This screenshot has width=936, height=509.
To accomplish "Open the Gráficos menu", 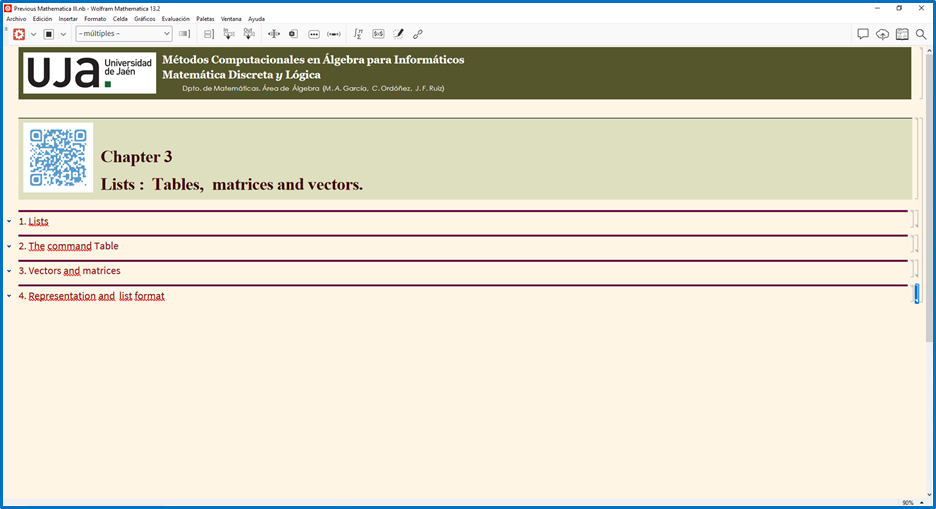I will click(x=144, y=19).
